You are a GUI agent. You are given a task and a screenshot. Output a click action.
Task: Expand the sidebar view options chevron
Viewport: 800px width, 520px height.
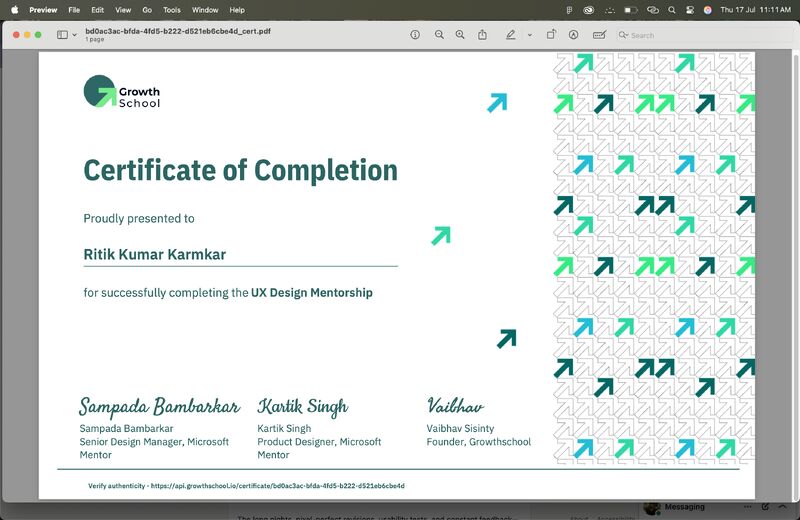tap(74, 35)
